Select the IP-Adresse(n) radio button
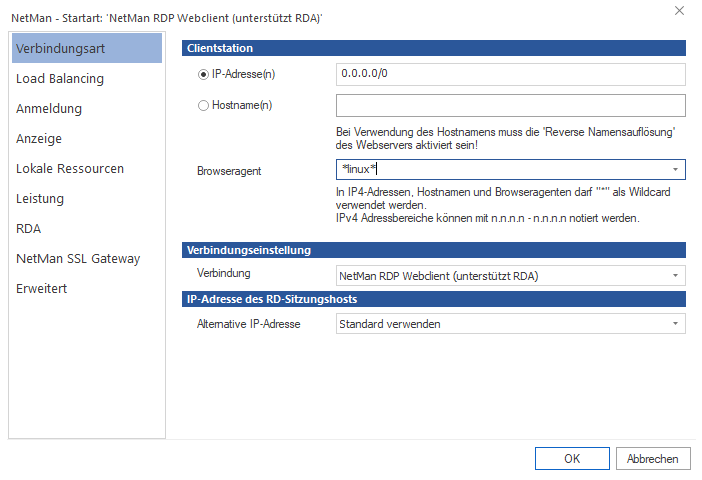Screen dimensions: 702x480 point(204,74)
